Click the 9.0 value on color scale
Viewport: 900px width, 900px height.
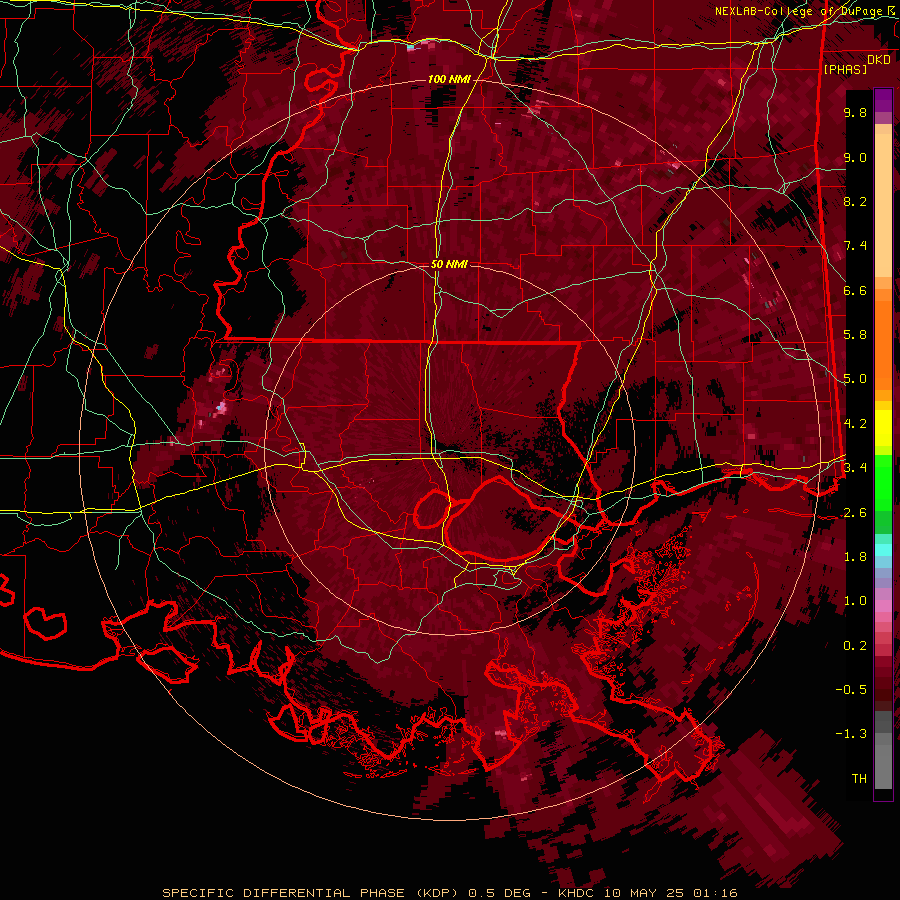[855, 158]
